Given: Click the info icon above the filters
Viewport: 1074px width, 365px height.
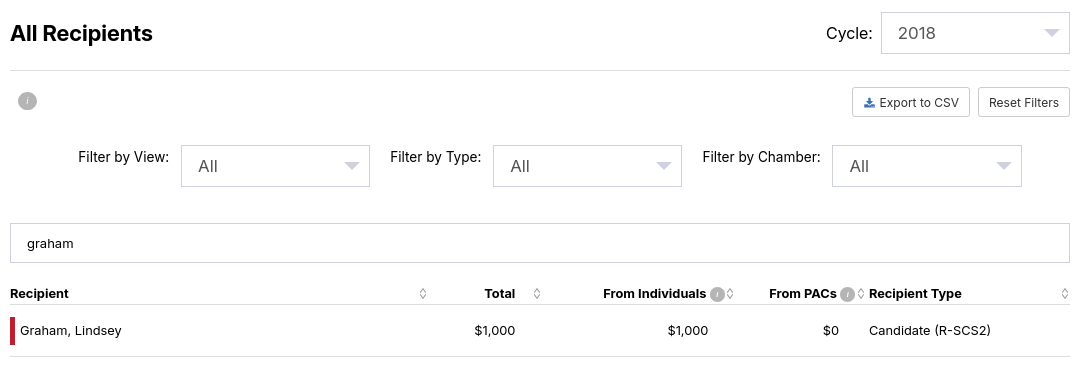Looking at the screenshot, I should point(27,101).
